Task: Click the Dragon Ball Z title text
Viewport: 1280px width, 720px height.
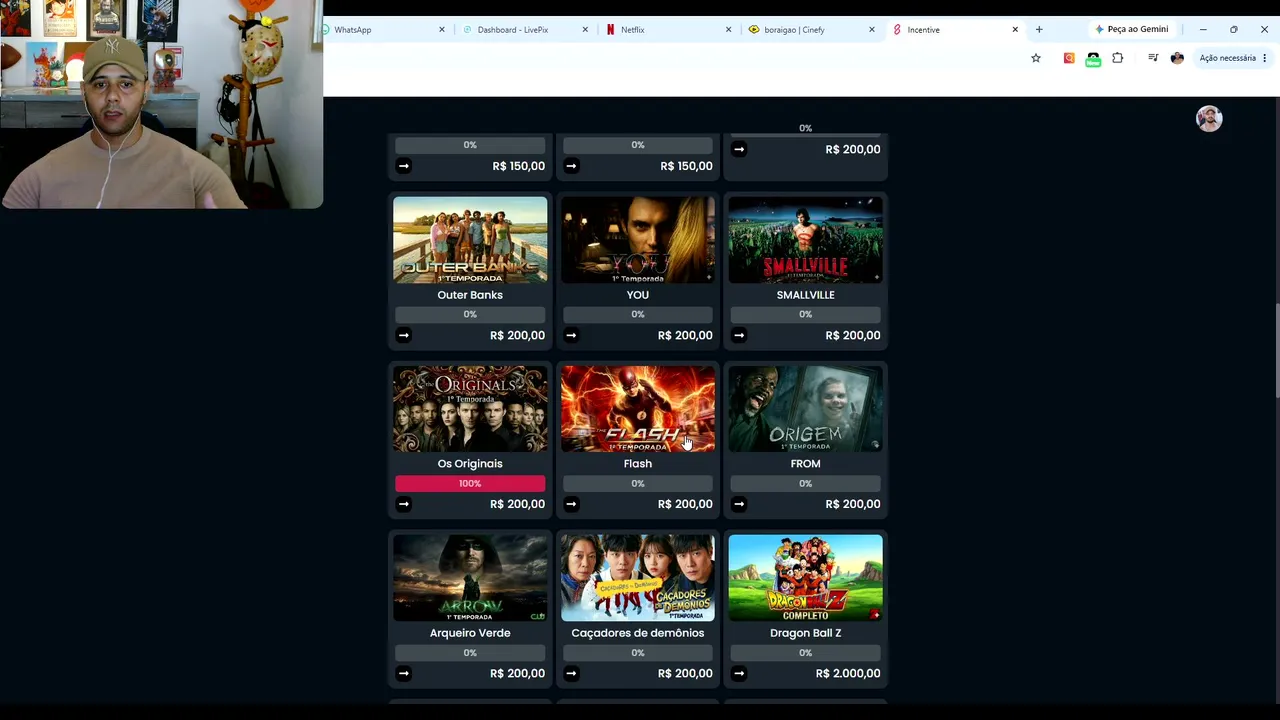Action: [805, 633]
